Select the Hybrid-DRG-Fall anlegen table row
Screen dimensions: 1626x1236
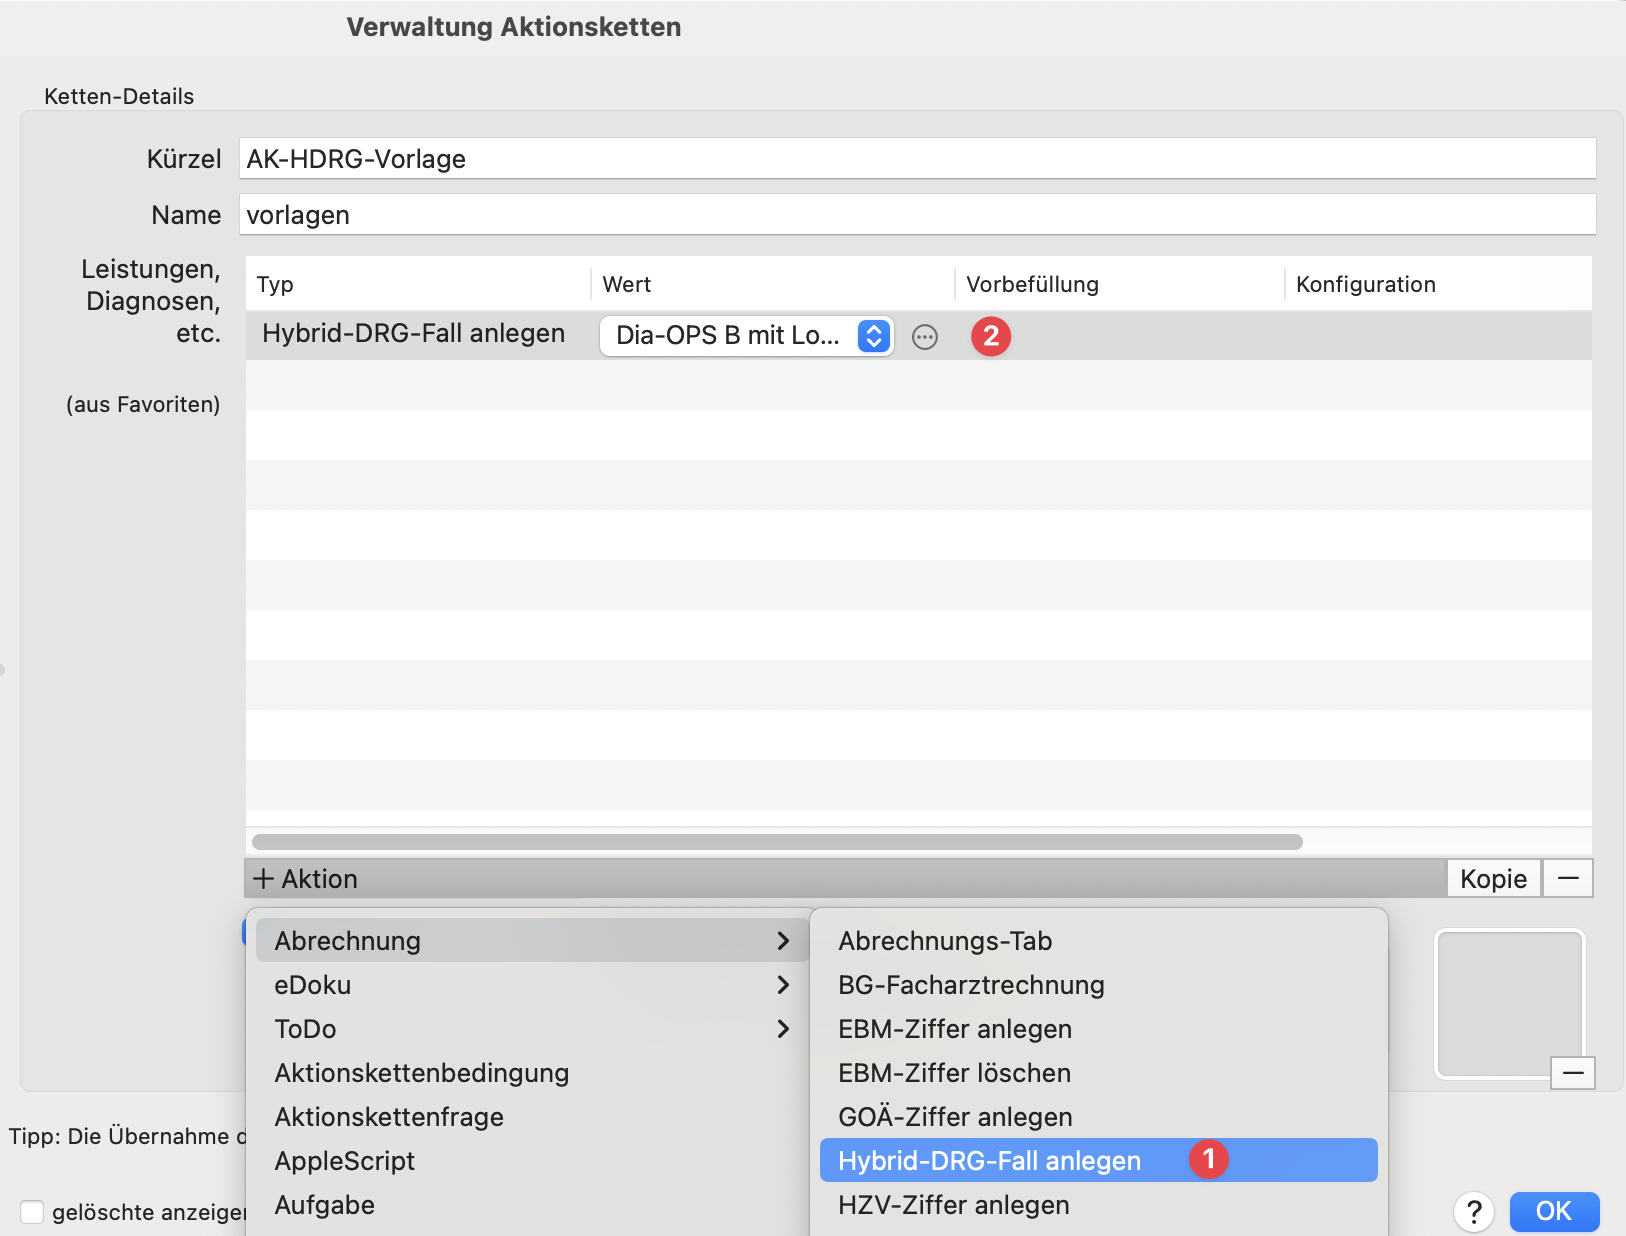pos(918,335)
